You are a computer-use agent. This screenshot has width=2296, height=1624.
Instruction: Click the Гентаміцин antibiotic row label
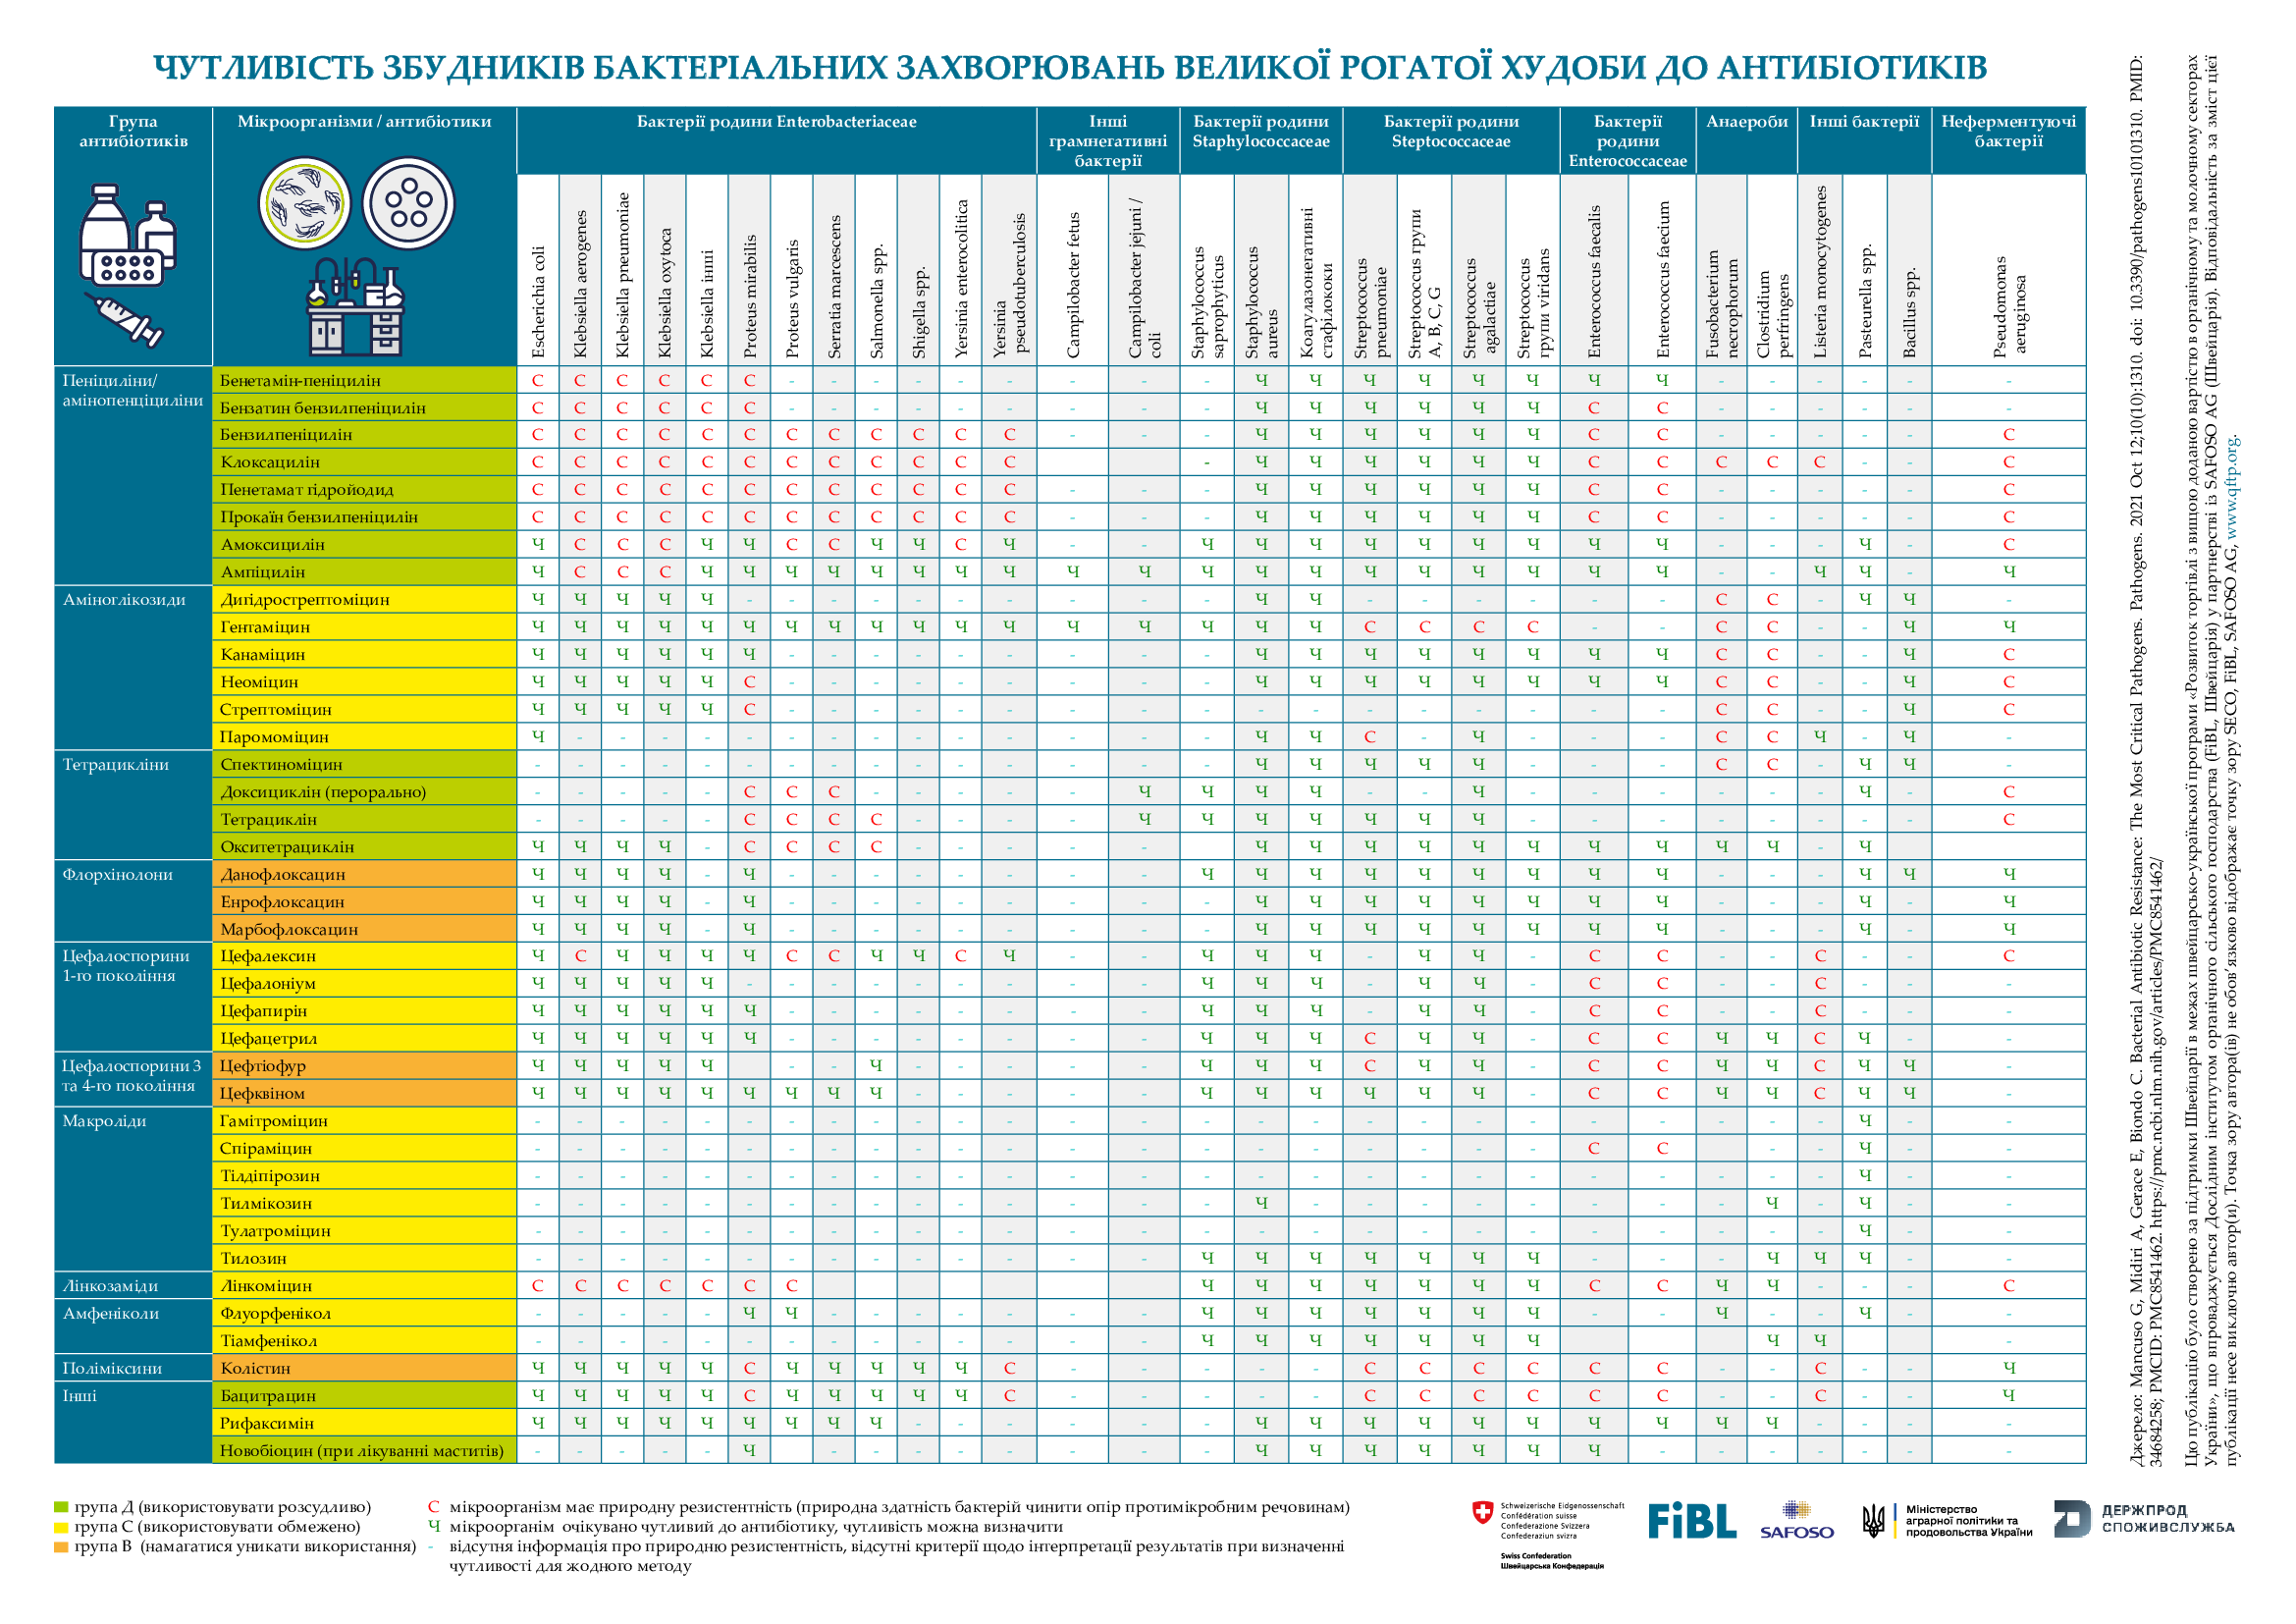pyautogui.click(x=265, y=627)
